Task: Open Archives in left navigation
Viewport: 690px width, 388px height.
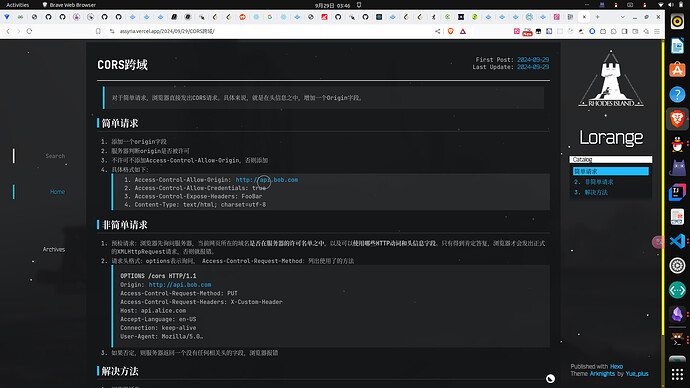Action: [54, 249]
